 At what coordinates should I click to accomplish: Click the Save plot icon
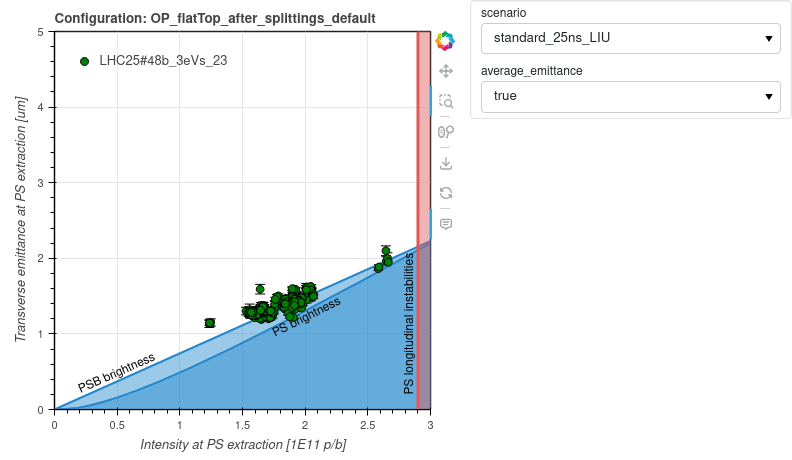click(446, 163)
